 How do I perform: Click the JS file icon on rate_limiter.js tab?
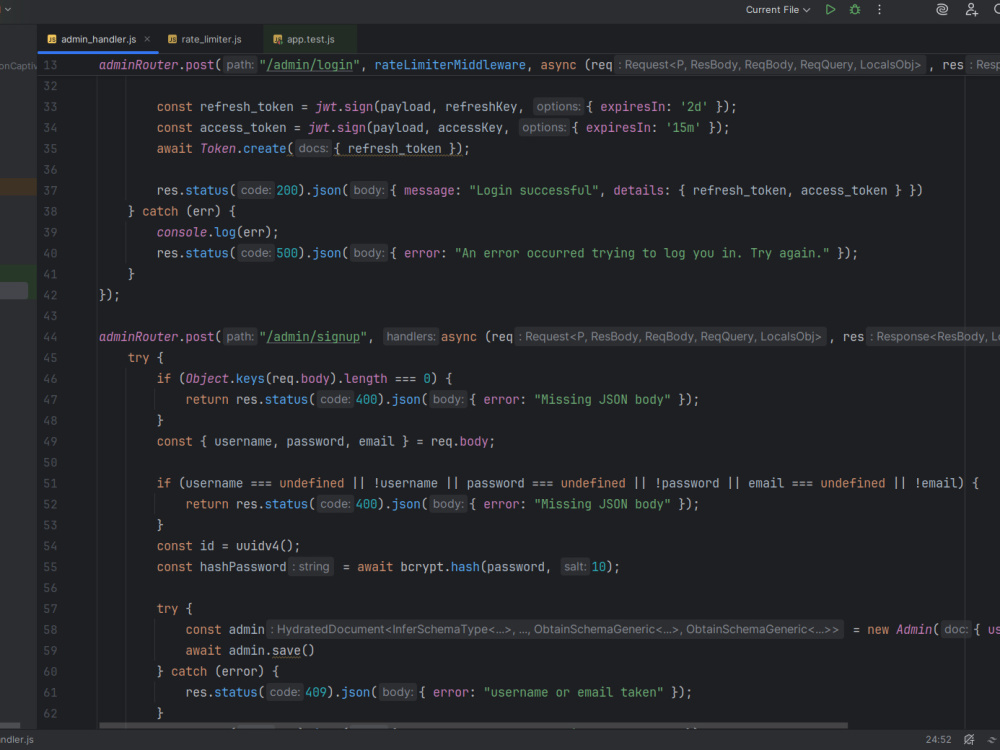(x=172, y=40)
